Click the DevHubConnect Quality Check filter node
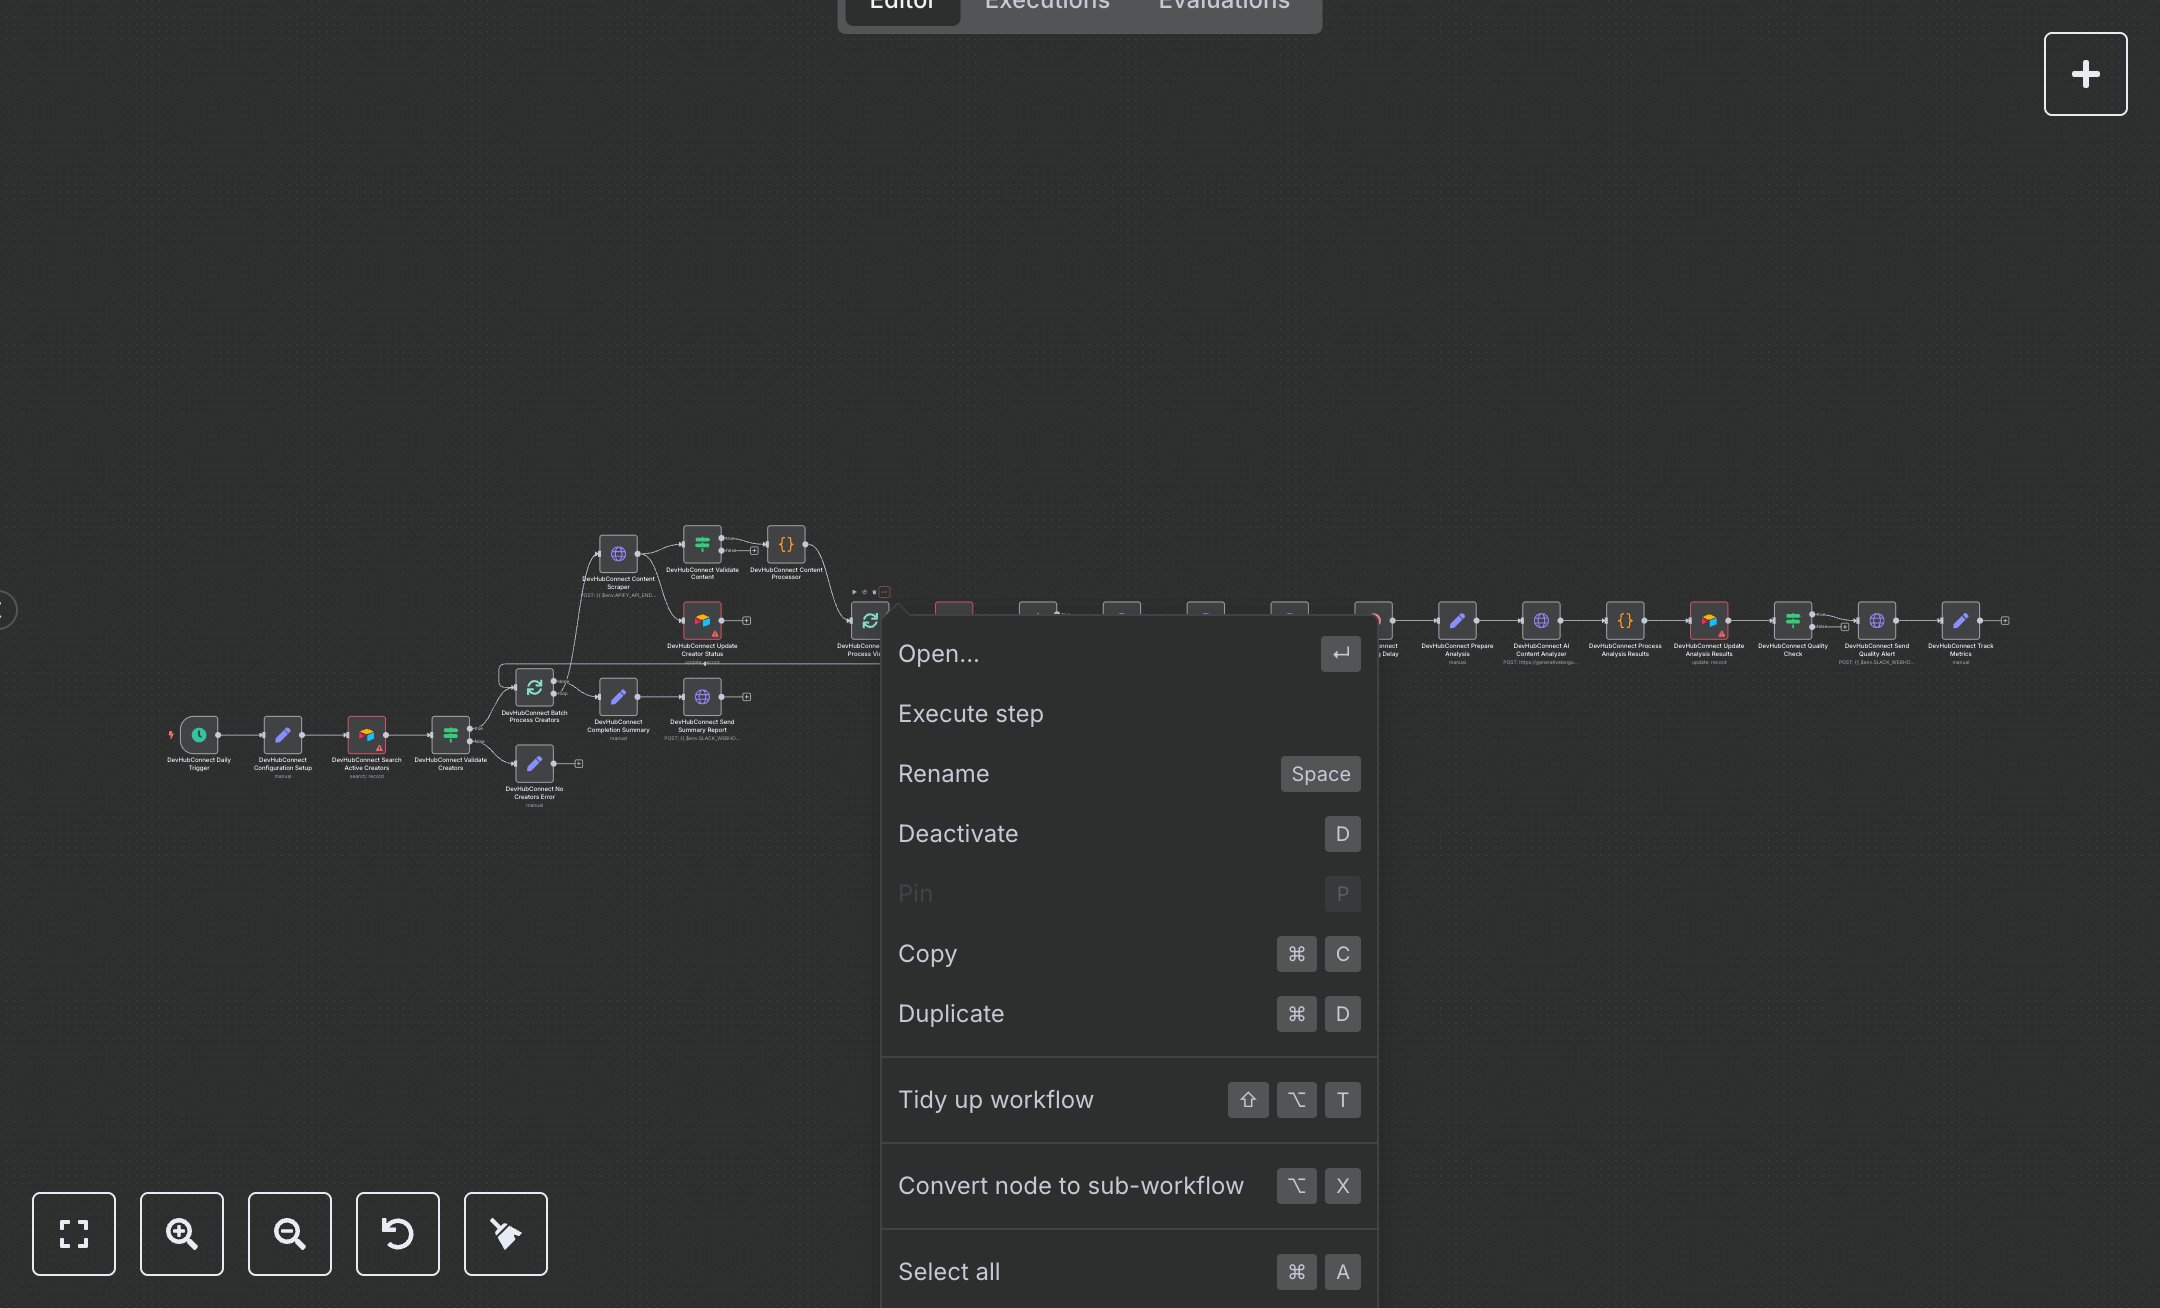This screenshot has height=1308, width=2160. tap(1791, 620)
